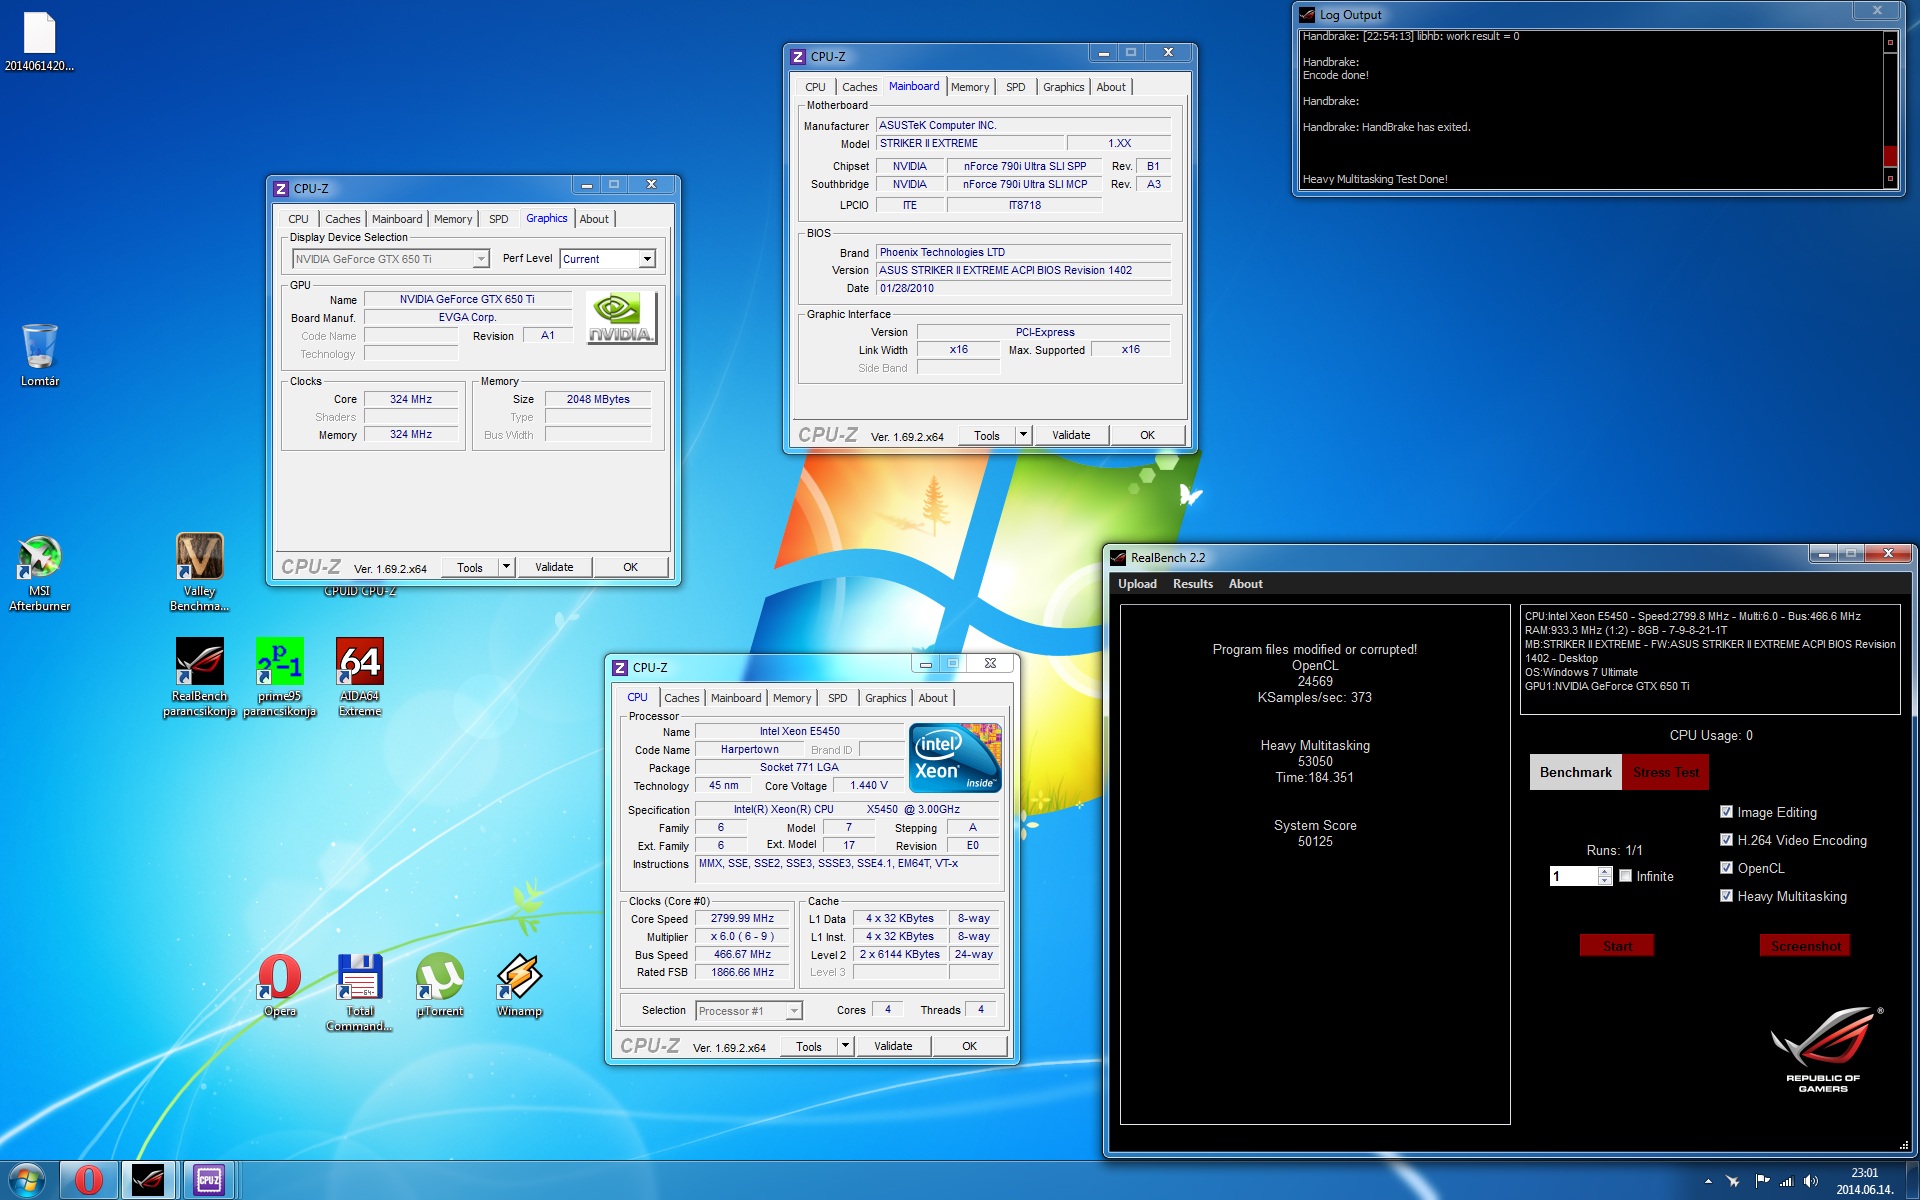This screenshot has width=1920, height=1200.
Task: Open the Results menu in RealBench
Action: click(x=1193, y=584)
